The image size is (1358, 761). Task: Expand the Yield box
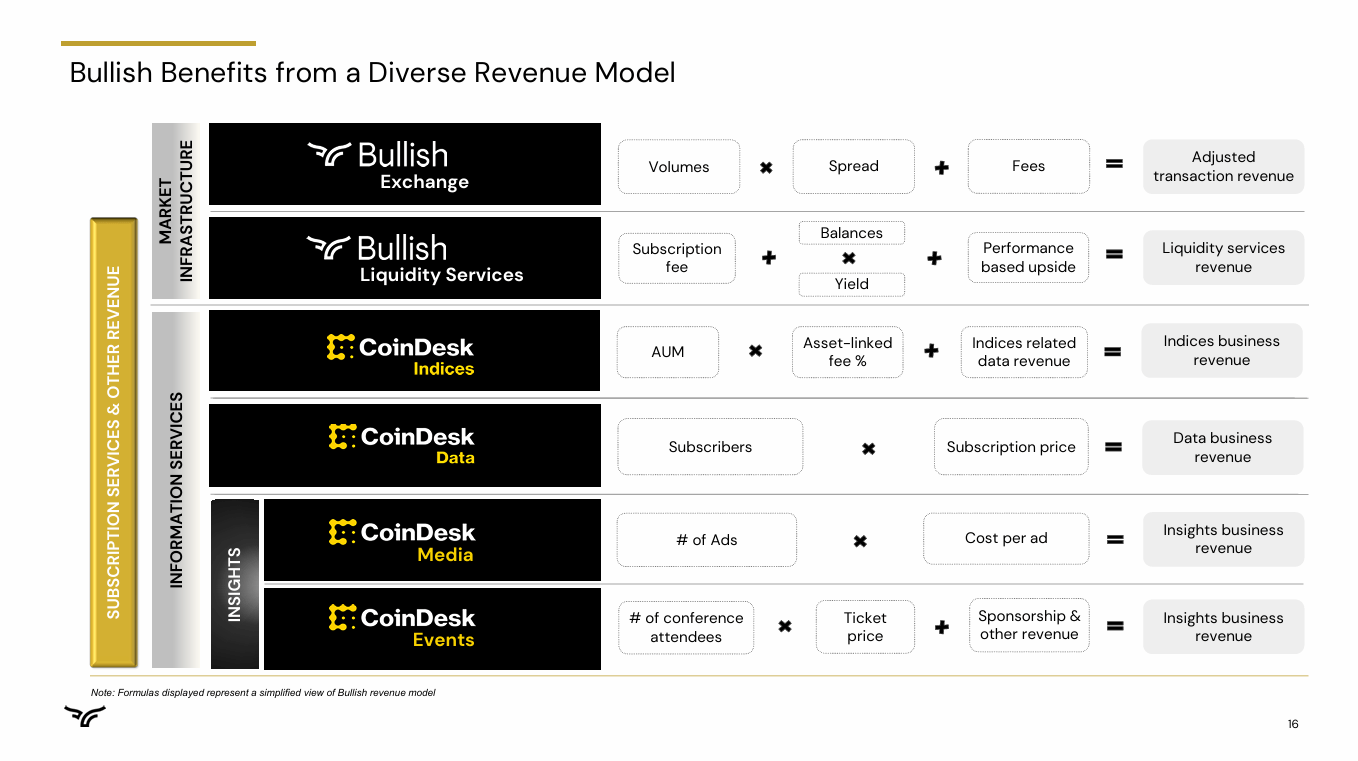pos(851,284)
